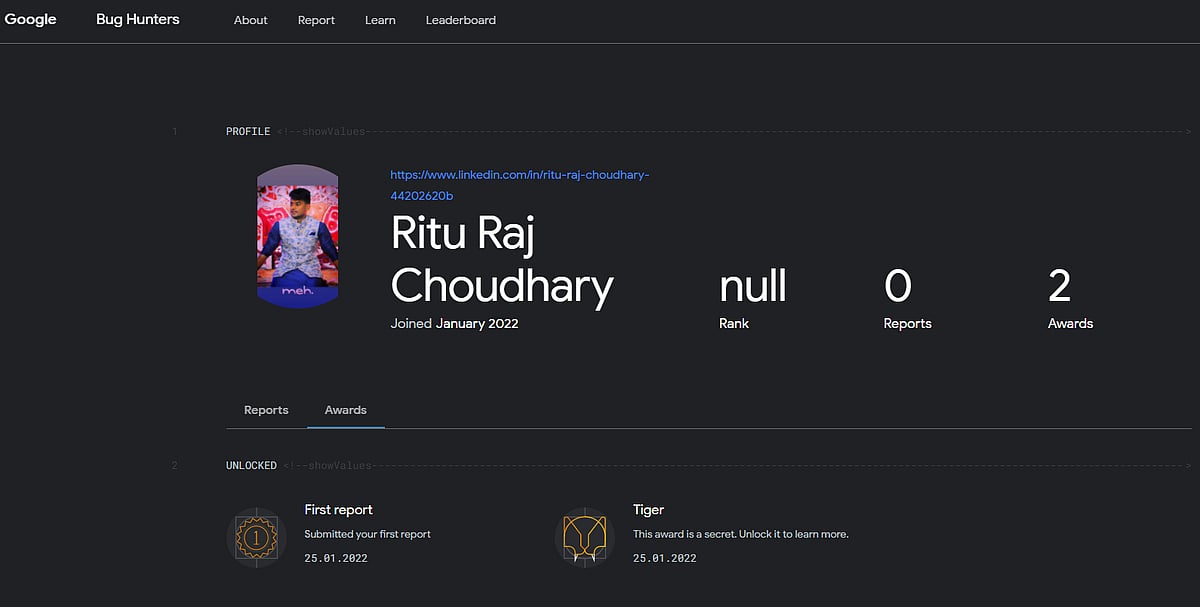1200x607 pixels.
Task: Click the Ritu Raj Choudhary name heading
Action: 501,259
